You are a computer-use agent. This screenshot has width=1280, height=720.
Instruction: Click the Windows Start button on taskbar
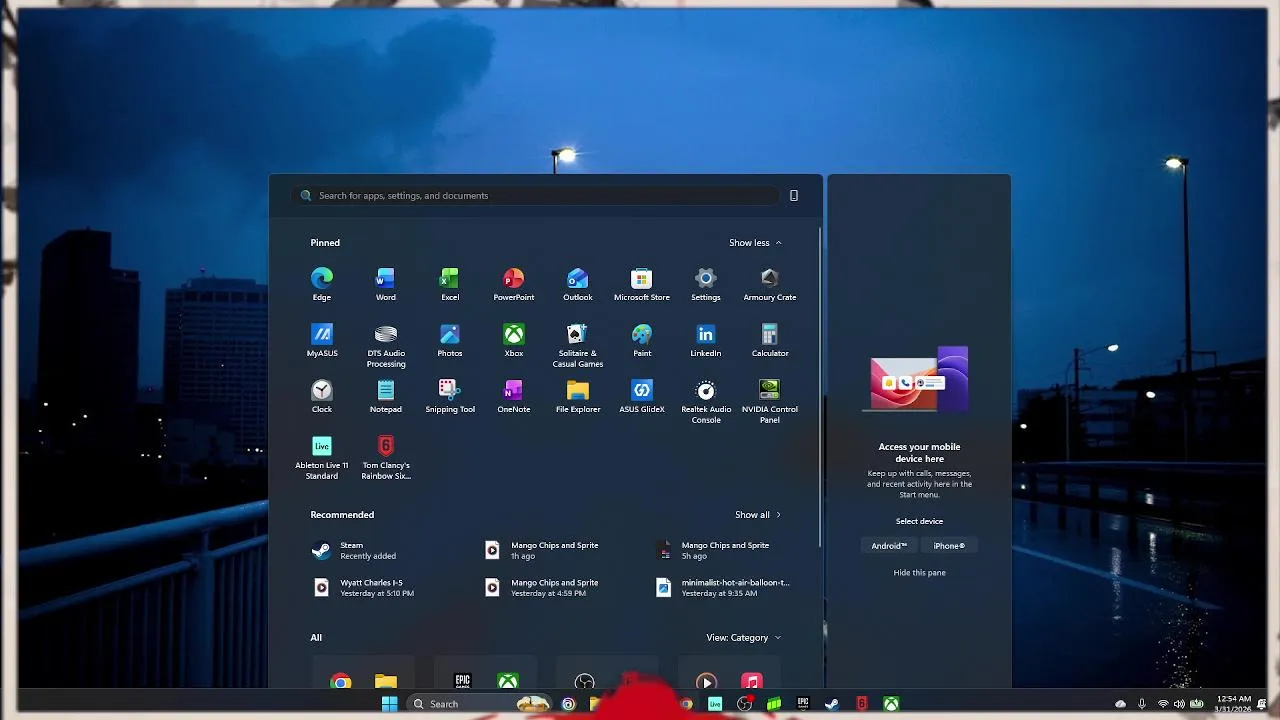(x=389, y=704)
